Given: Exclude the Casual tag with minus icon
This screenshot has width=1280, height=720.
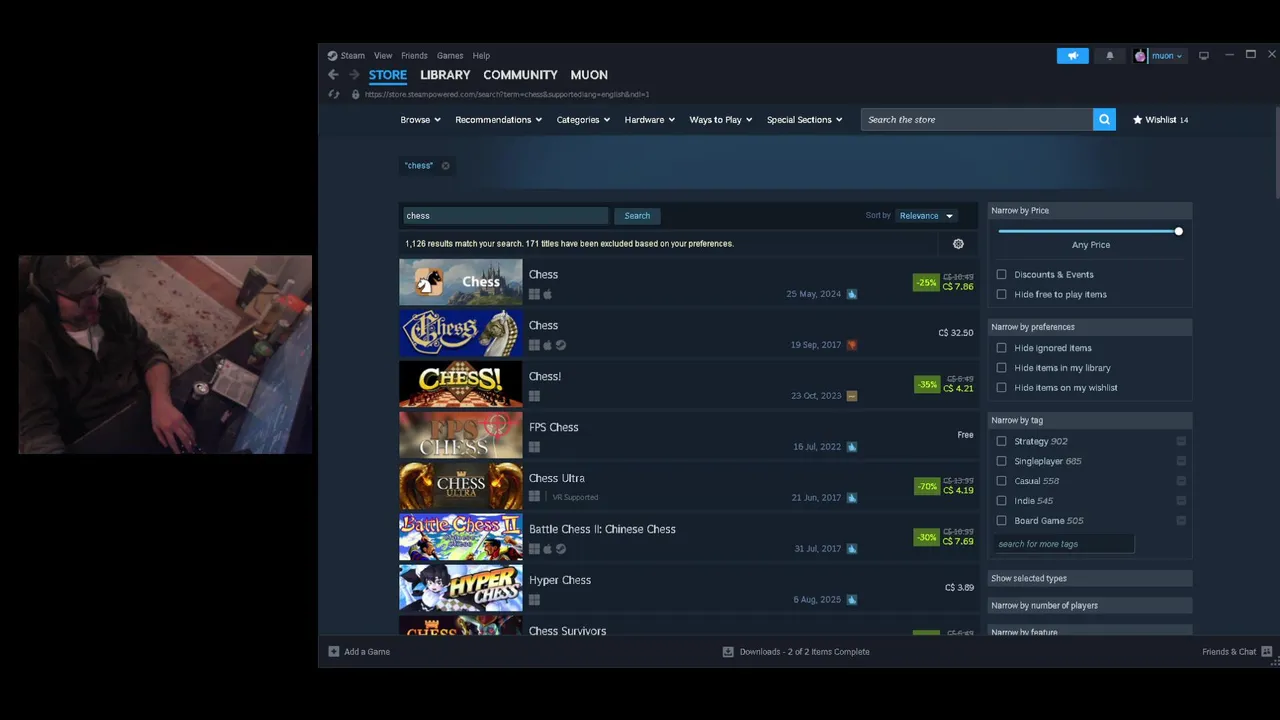Looking at the screenshot, I should pos(1181,481).
